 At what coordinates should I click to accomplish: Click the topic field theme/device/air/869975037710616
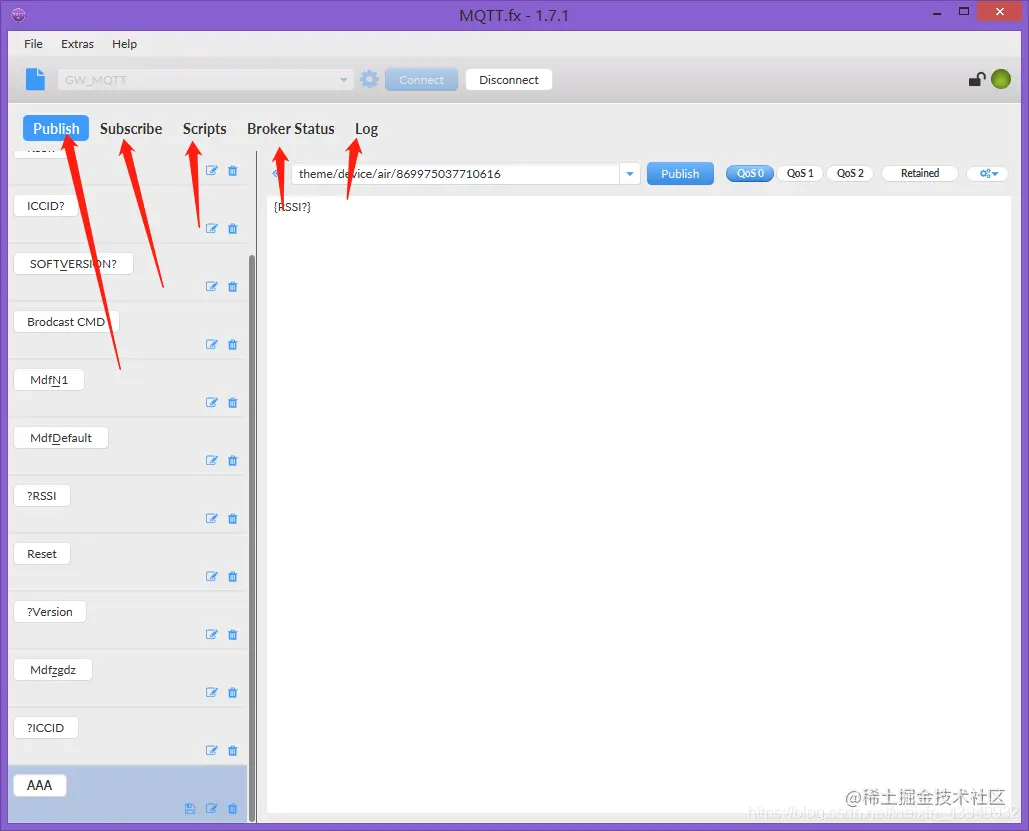click(455, 174)
